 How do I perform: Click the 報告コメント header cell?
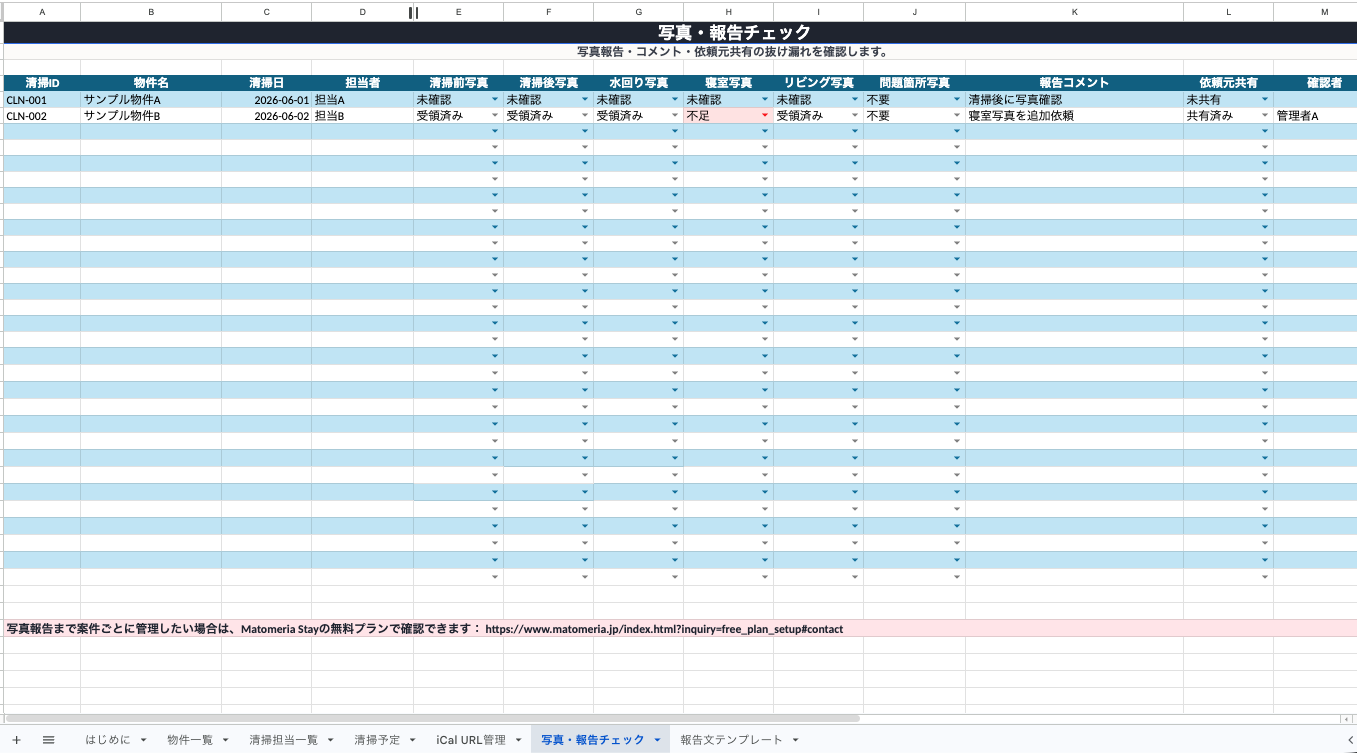point(1074,83)
